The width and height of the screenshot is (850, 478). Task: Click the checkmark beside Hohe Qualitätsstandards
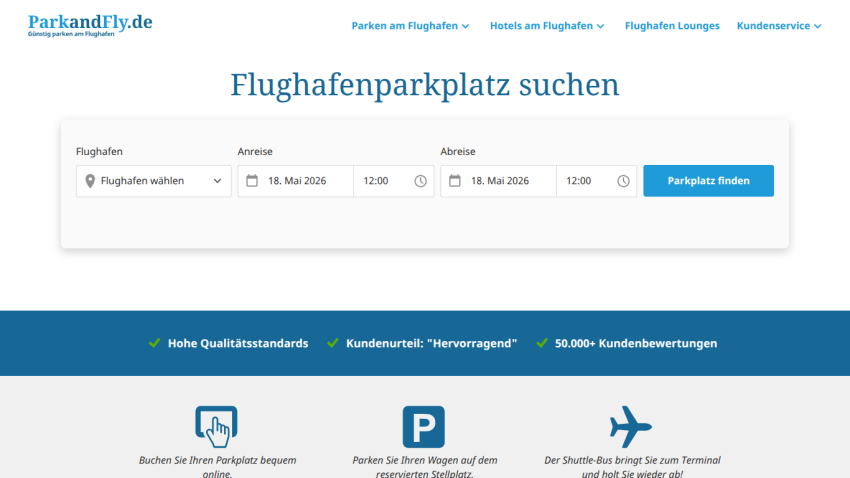pyautogui.click(x=154, y=343)
